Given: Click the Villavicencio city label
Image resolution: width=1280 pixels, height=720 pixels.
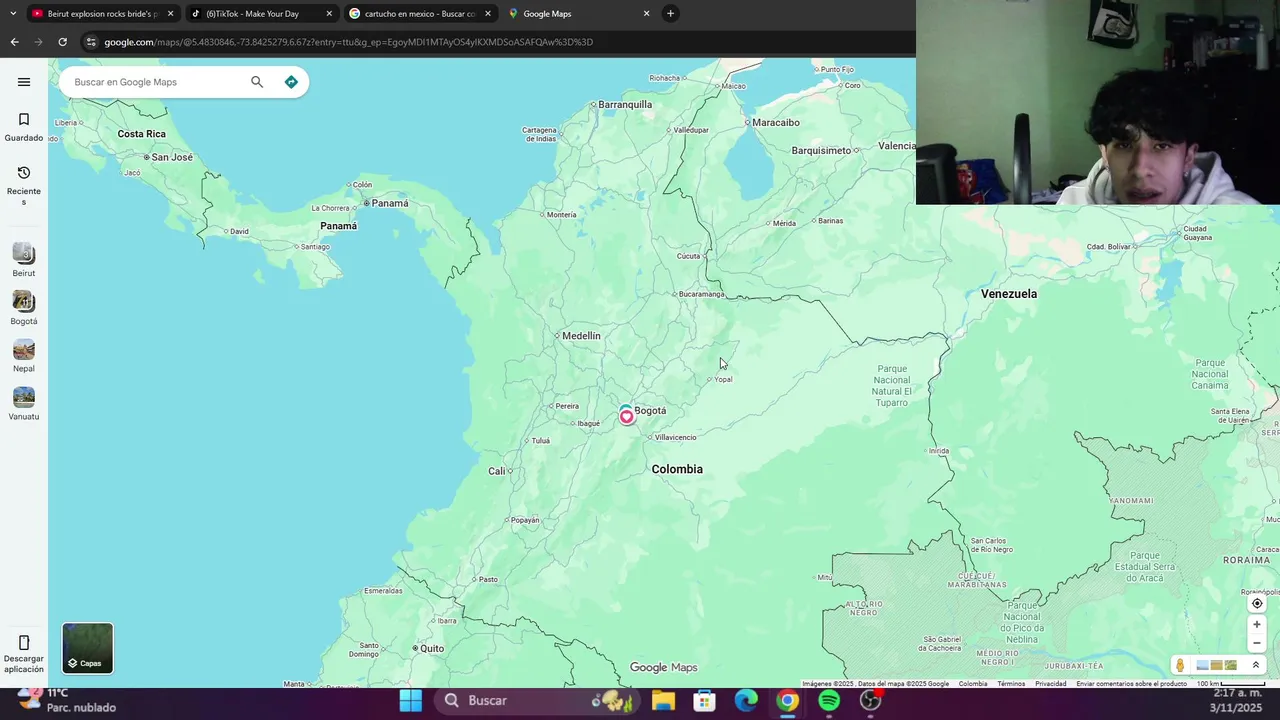Looking at the screenshot, I should click(x=675, y=437).
